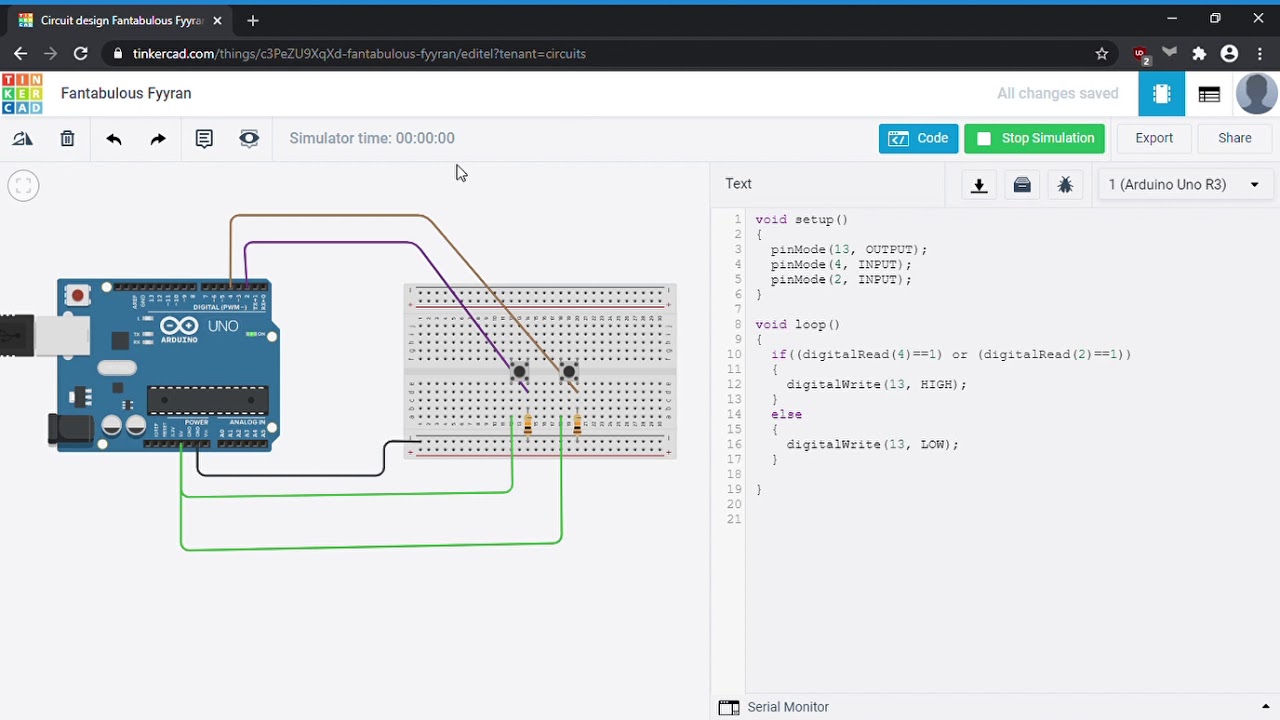Open the Chrome menu

pyautogui.click(x=1260, y=54)
